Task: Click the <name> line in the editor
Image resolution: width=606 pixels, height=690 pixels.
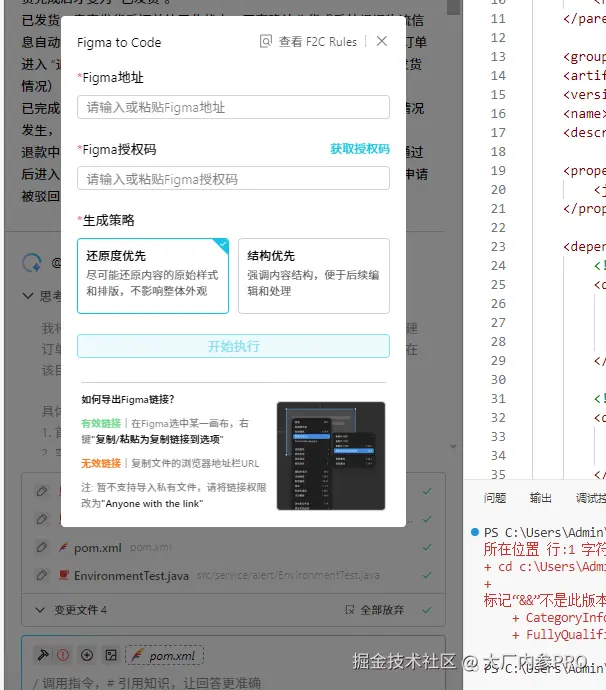Action: [x=584, y=114]
